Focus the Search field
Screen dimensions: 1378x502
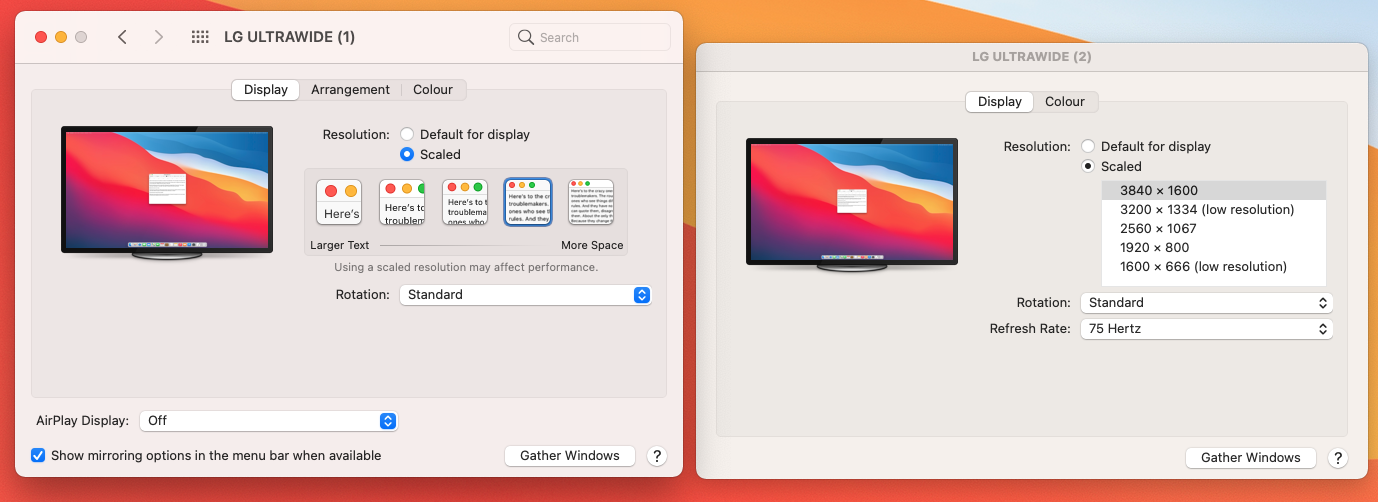590,37
